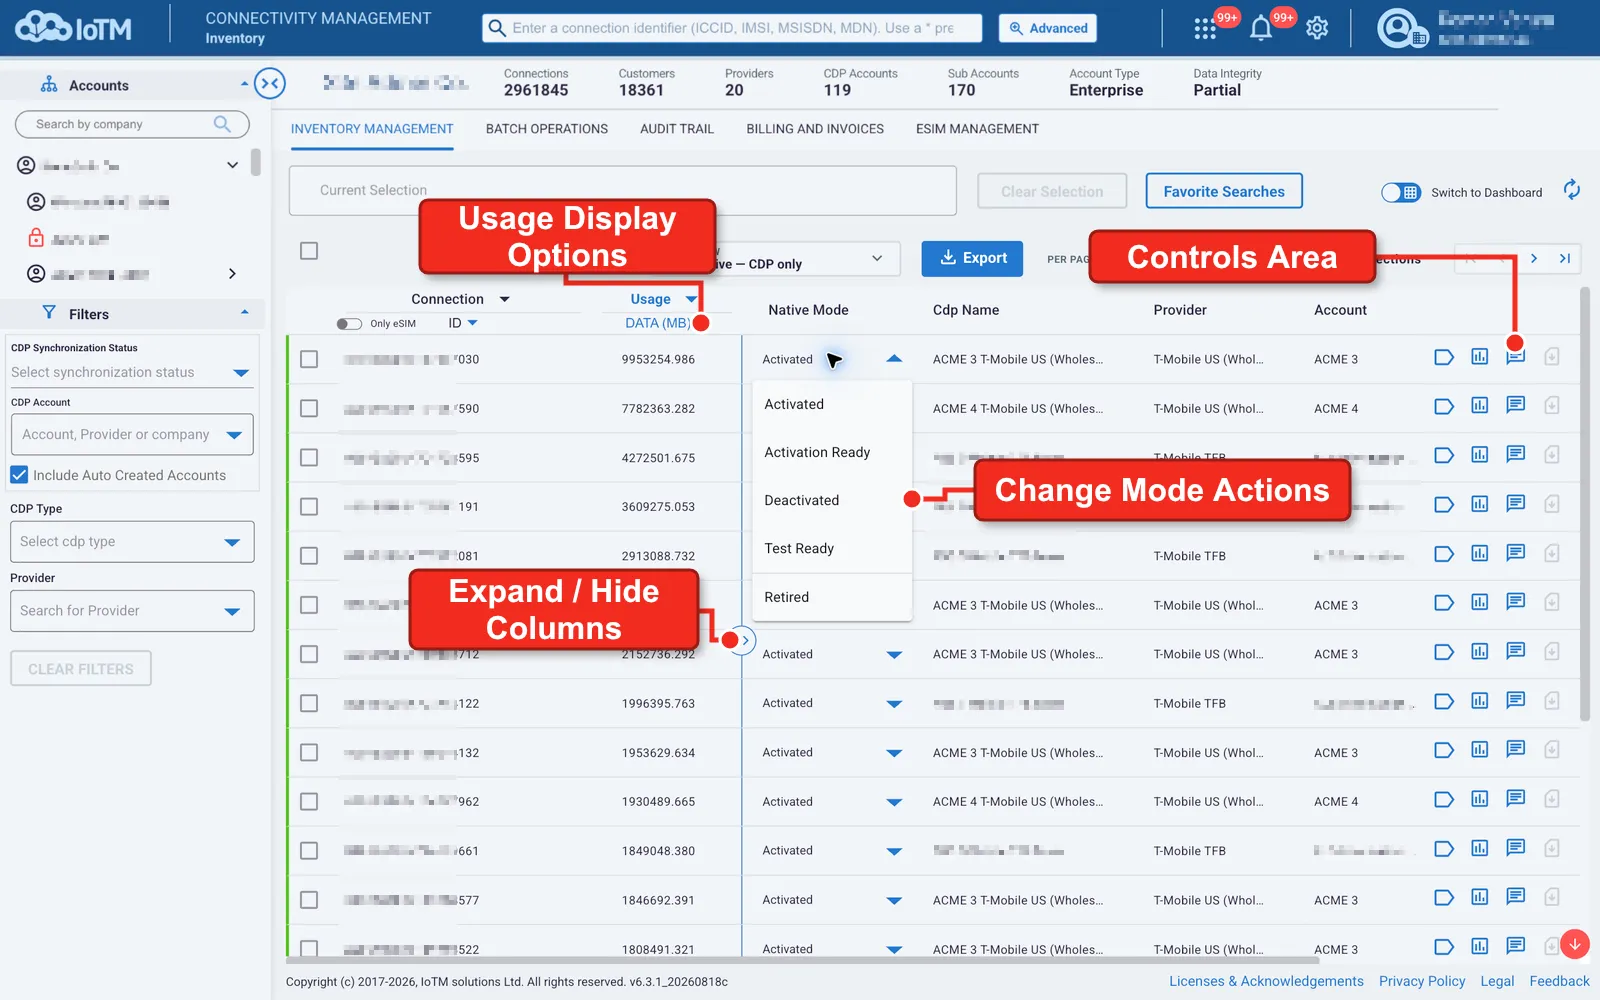This screenshot has width=1600, height=1000.
Task: Click the IoTM logo
Action: 73,28
